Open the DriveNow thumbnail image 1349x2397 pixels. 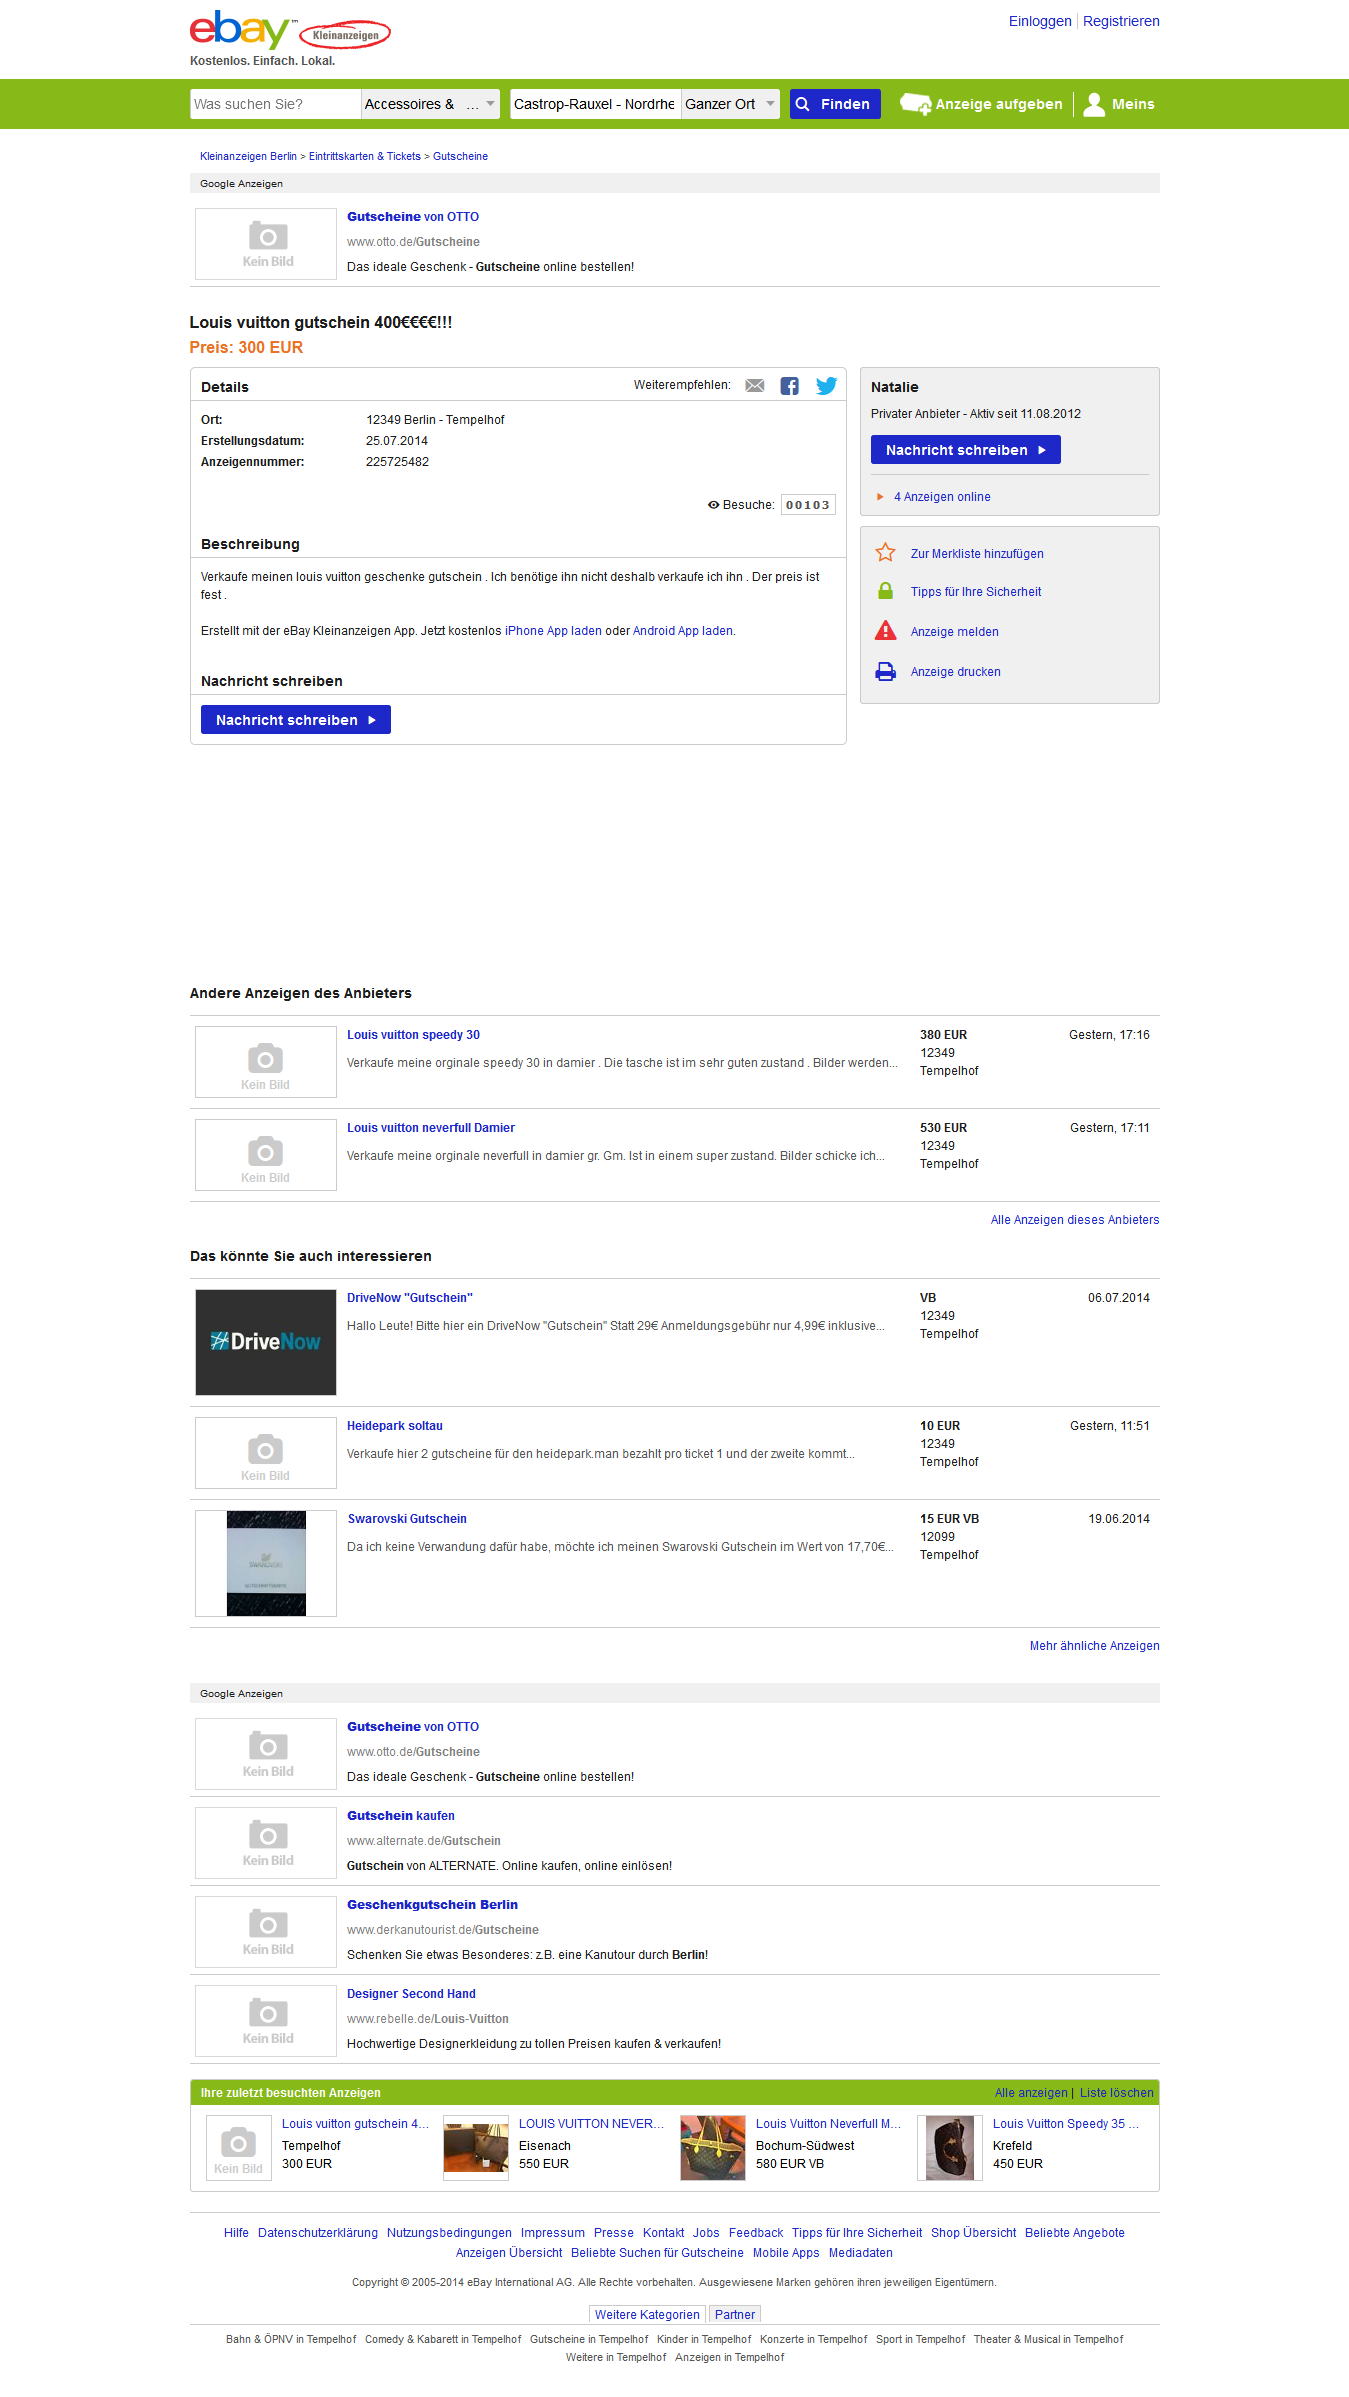(266, 1342)
